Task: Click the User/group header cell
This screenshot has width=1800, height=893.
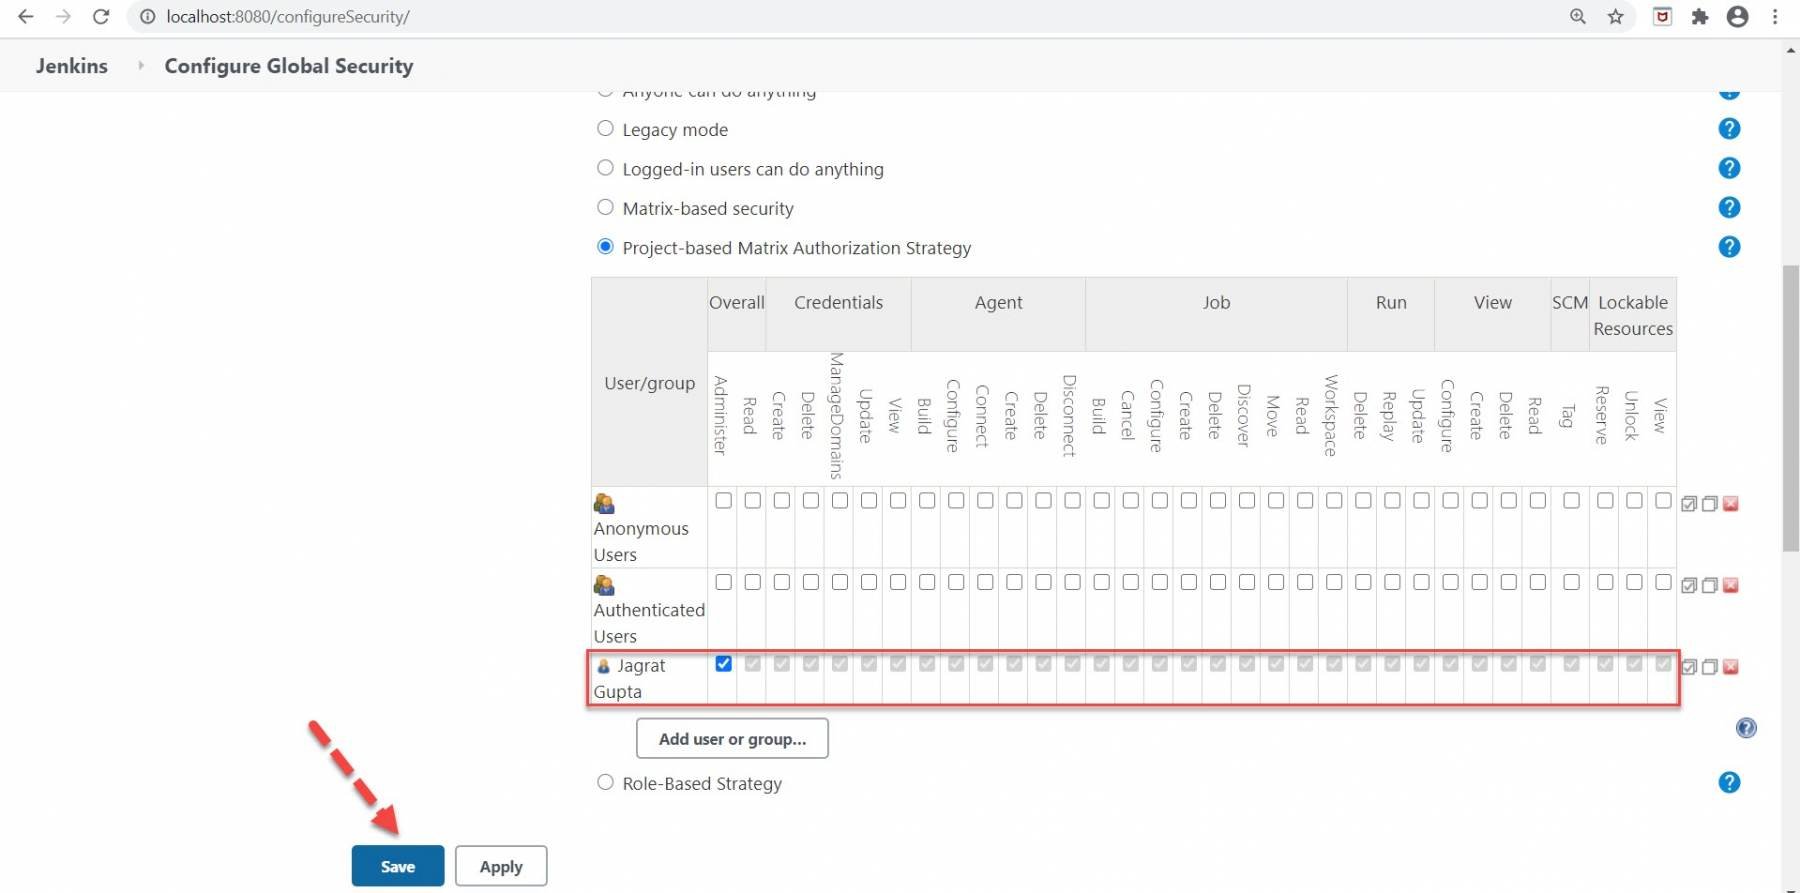Action: click(x=650, y=383)
